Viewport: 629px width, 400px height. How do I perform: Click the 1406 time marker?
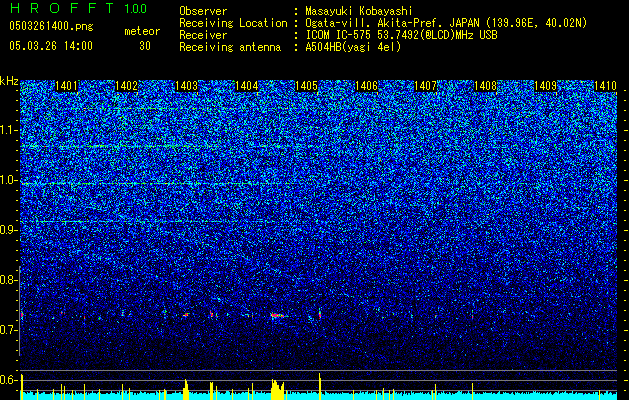[x=366, y=86]
